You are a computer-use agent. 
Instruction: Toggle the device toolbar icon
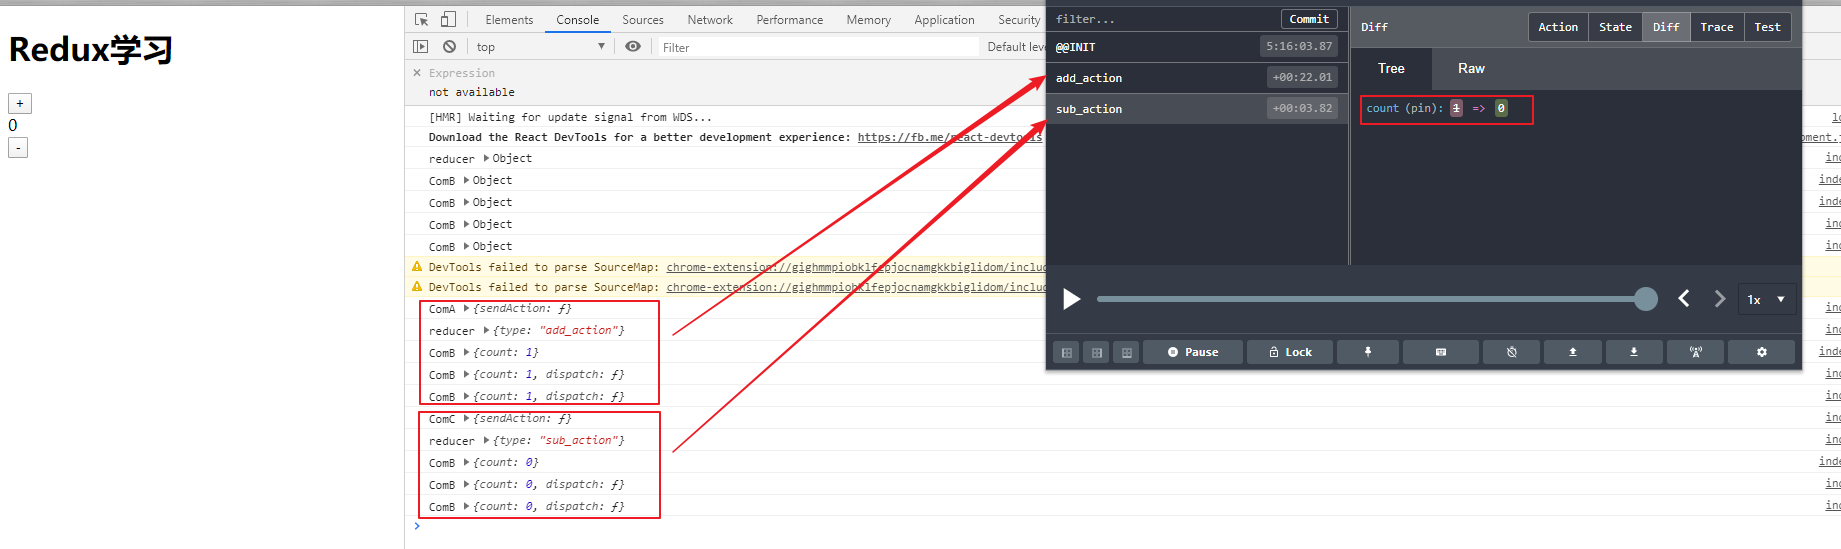448,19
